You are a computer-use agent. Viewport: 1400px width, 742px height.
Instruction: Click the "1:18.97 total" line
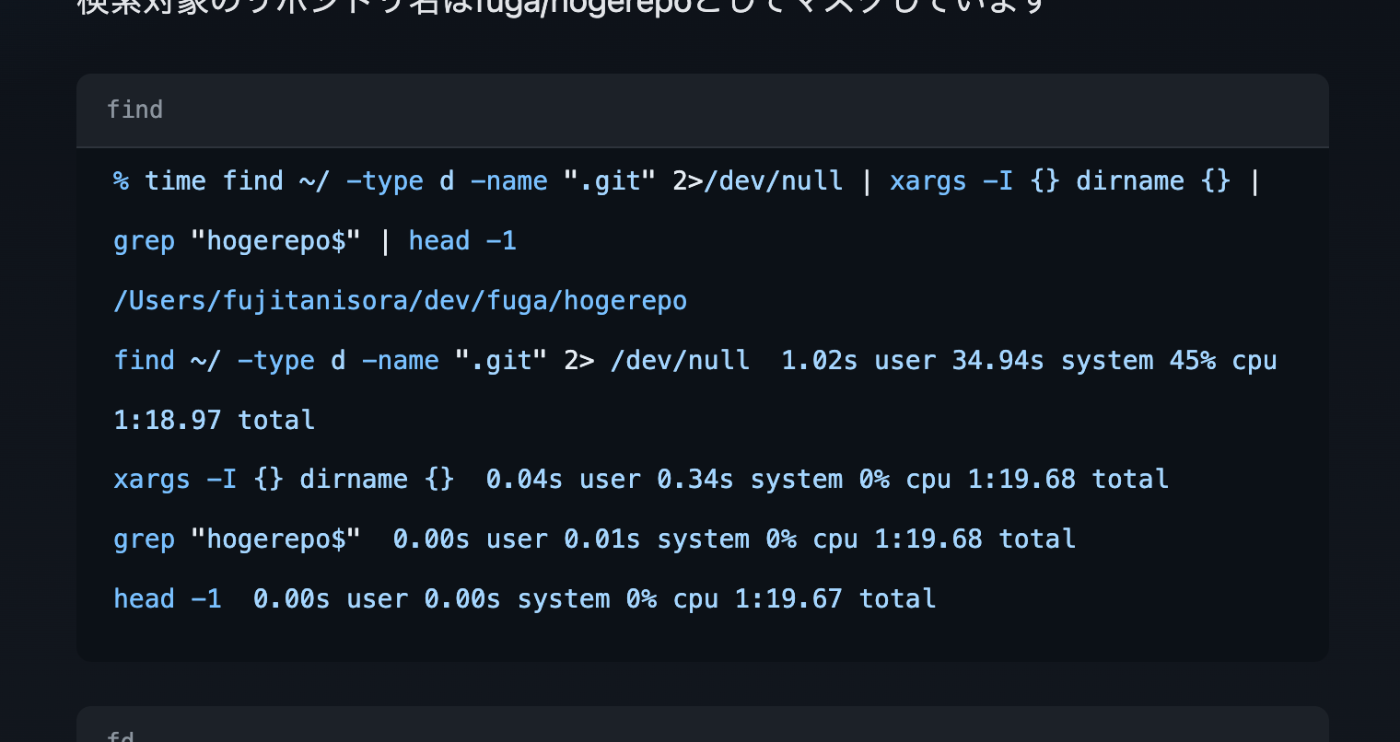pos(214,420)
